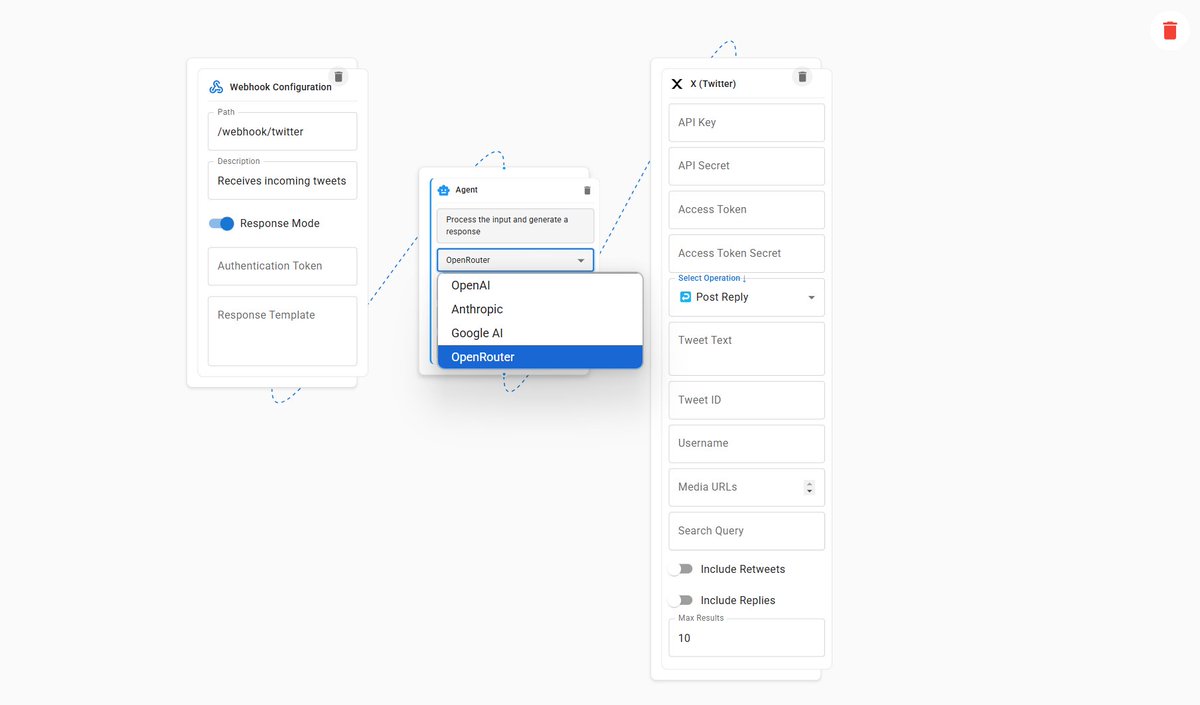This screenshot has height=705, width=1200.
Task: Click the 'Include Replies' label
Action: (x=738, y=600)
